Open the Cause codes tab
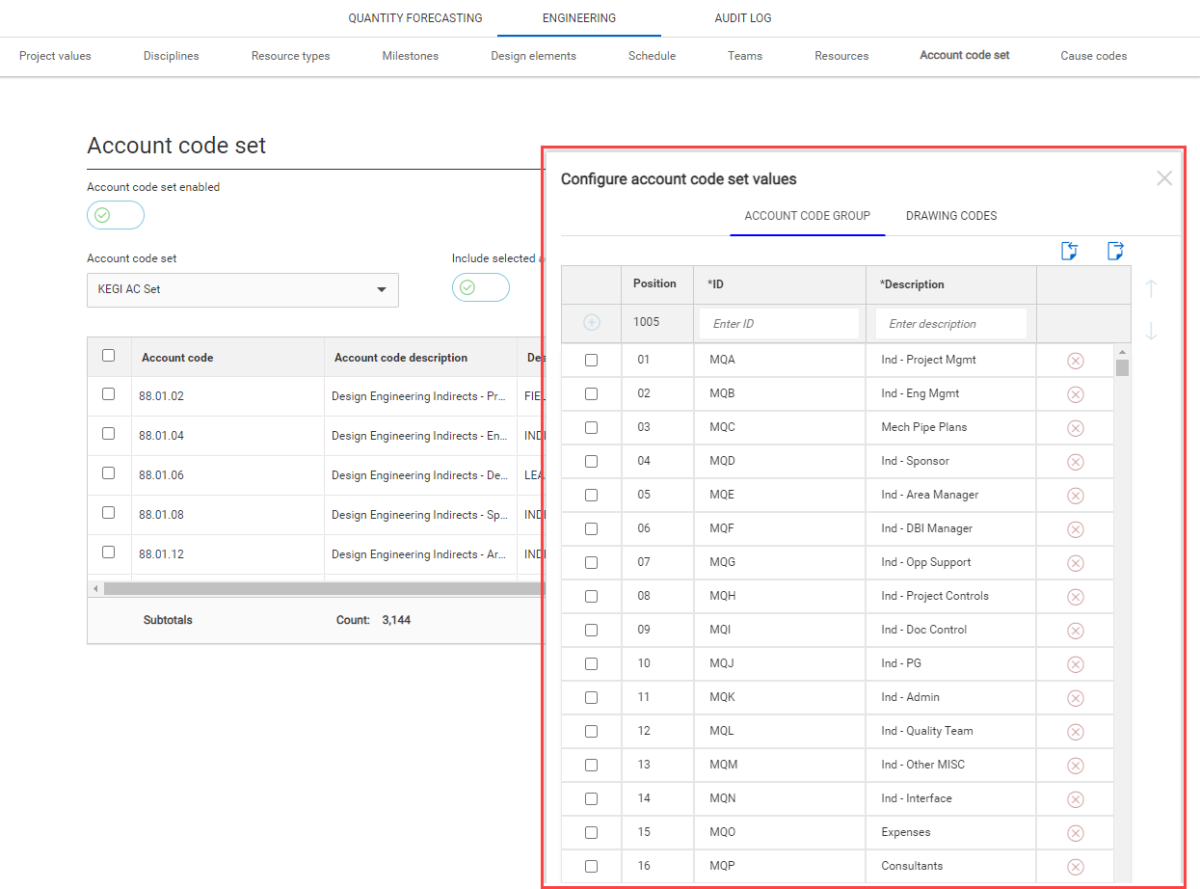 [1093, 56]
